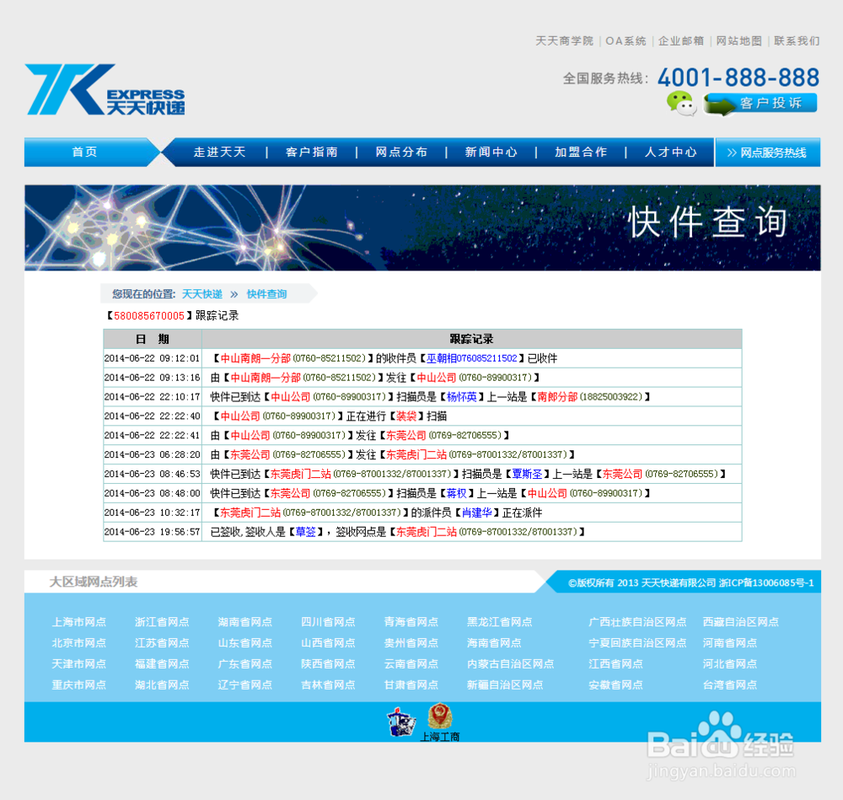Select 上海市网点 in the region list
843x800 pixels.
click(x=79, y=621)
